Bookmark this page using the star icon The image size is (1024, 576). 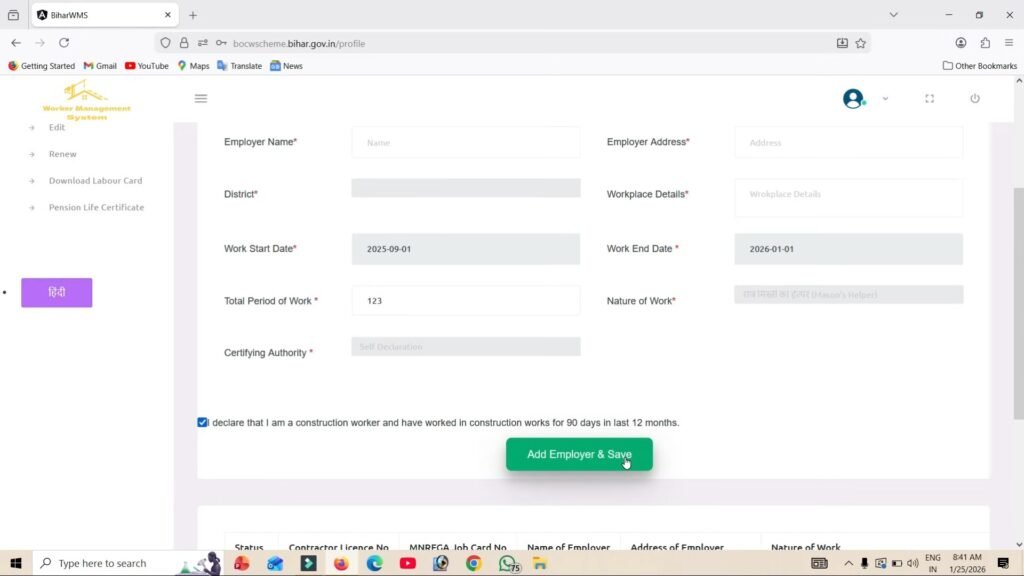858,43
